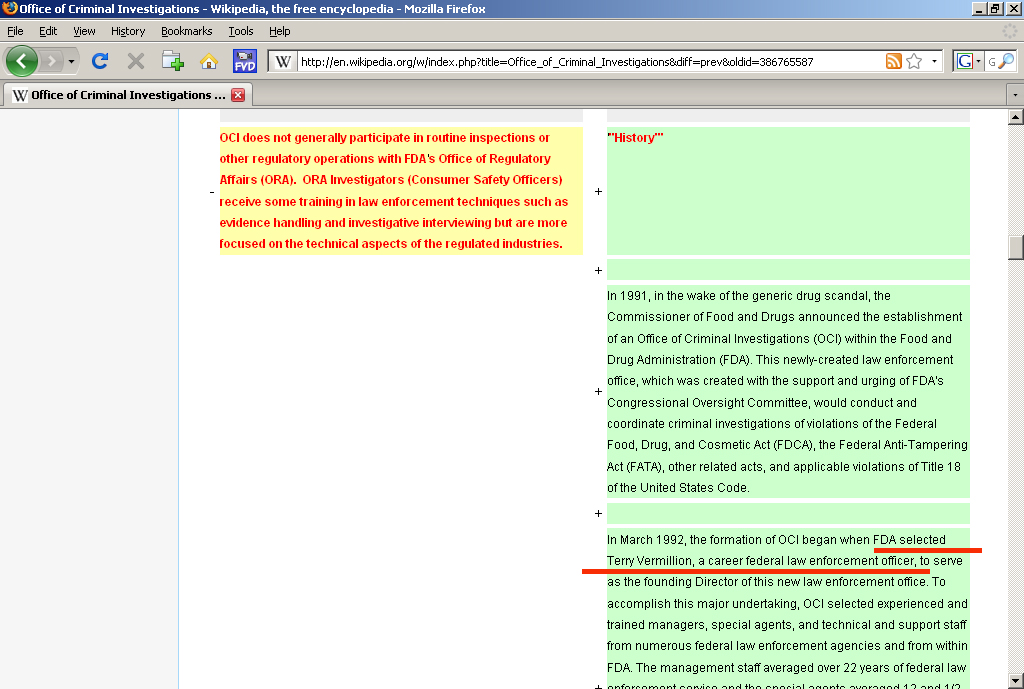
Task: Open the back/forward history dropdown arrow
Action: click(71, 61)
